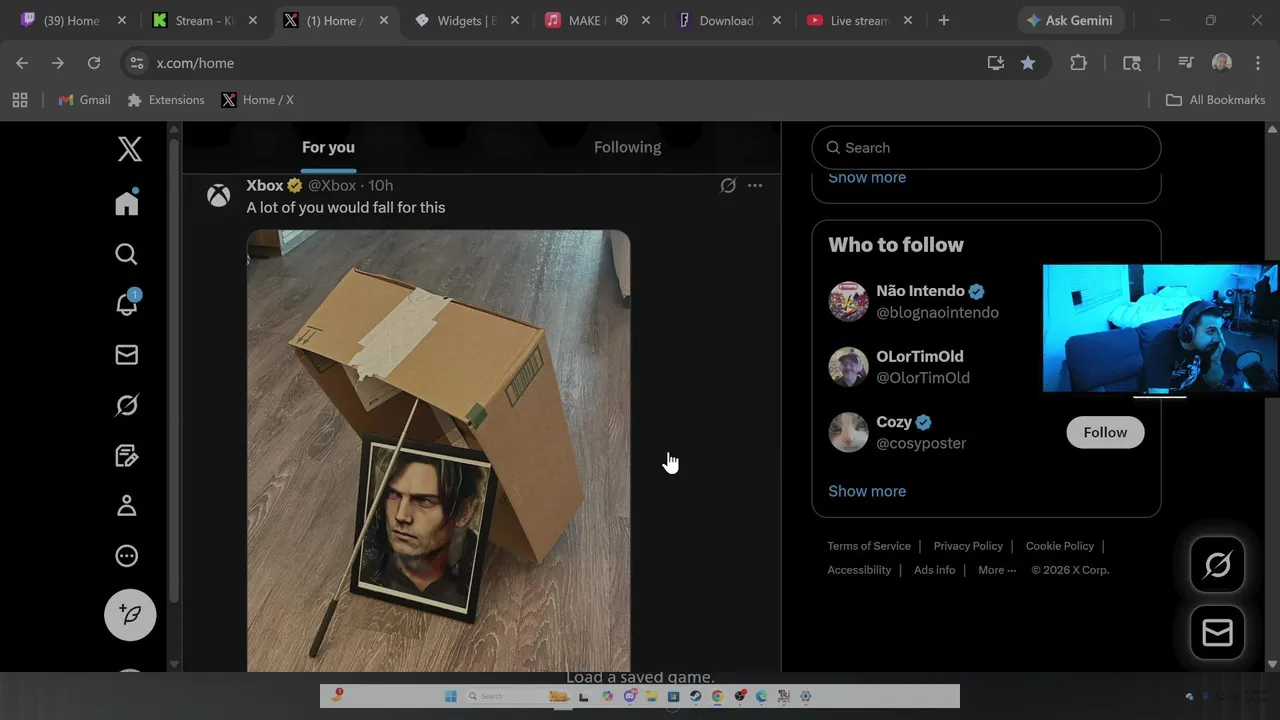Switch to the Stream browser tab

coord(205,20)
